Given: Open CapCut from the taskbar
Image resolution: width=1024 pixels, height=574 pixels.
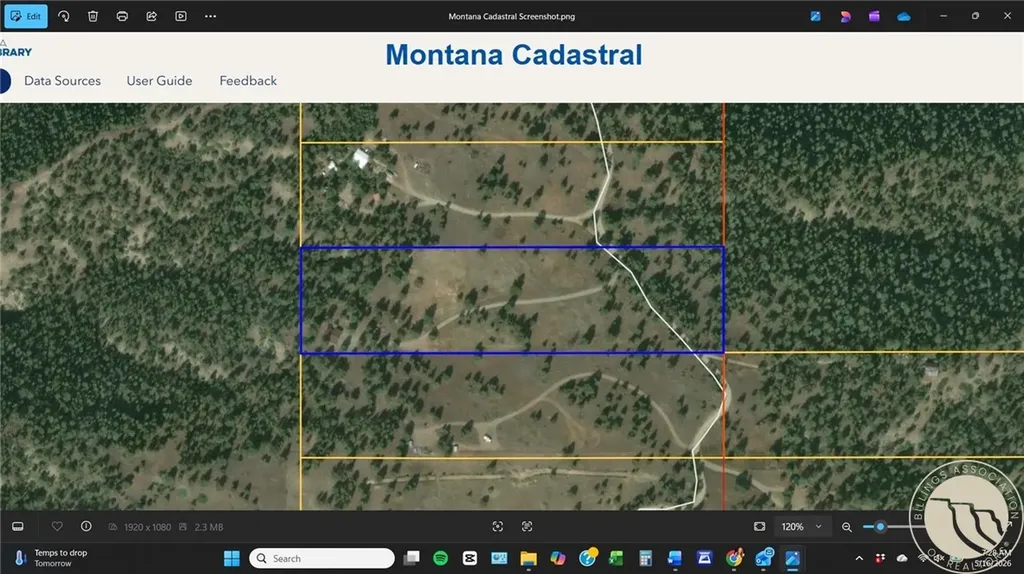Looking at the screenshot, I should point(470,558).
